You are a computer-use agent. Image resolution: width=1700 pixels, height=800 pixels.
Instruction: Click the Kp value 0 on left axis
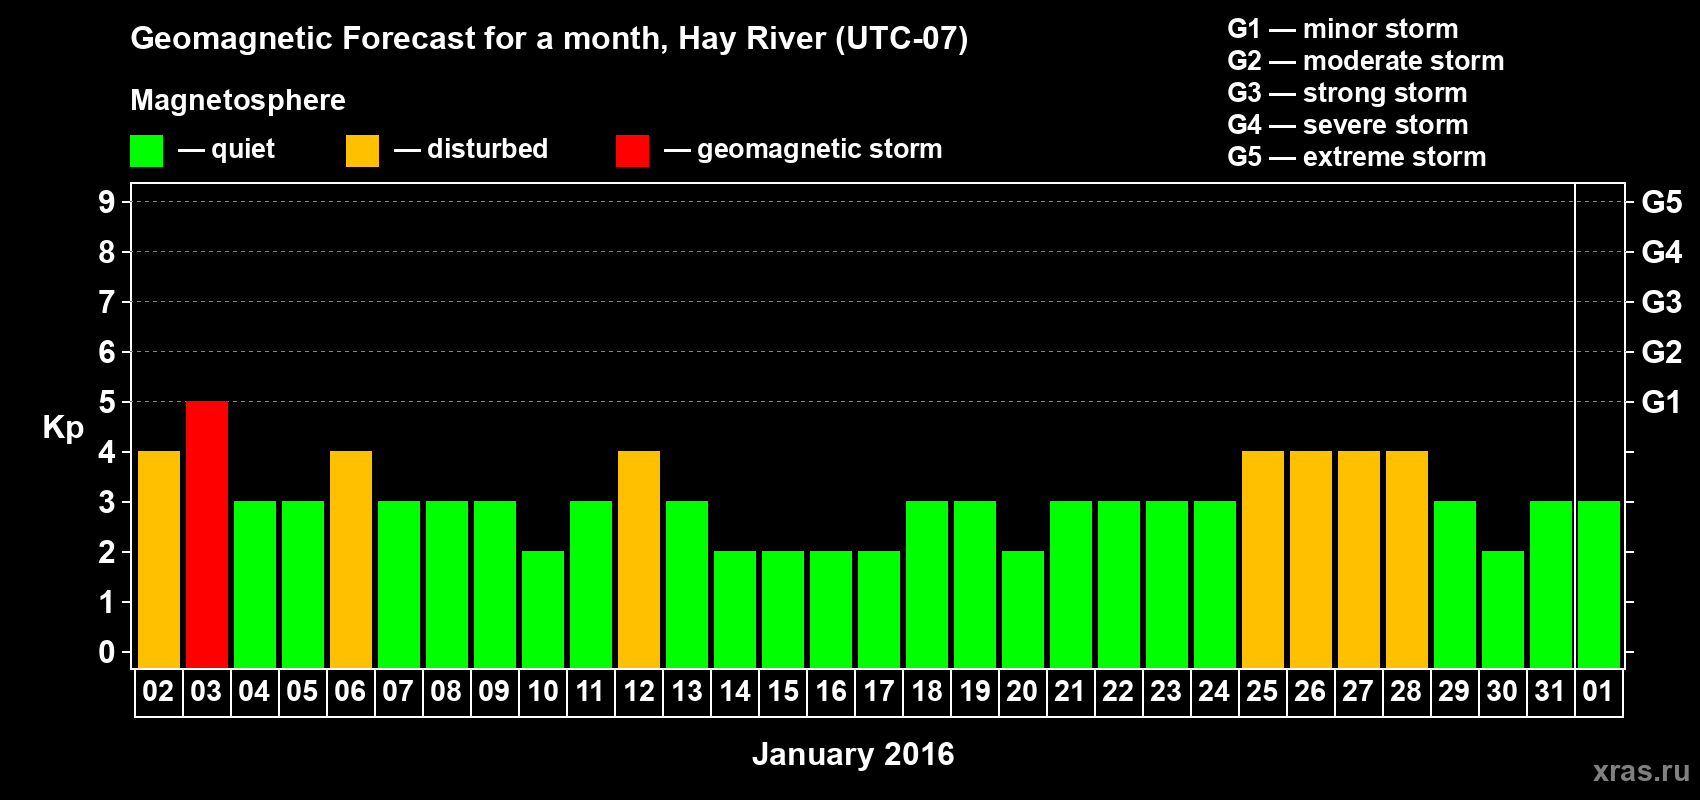(x=107, y=652)
